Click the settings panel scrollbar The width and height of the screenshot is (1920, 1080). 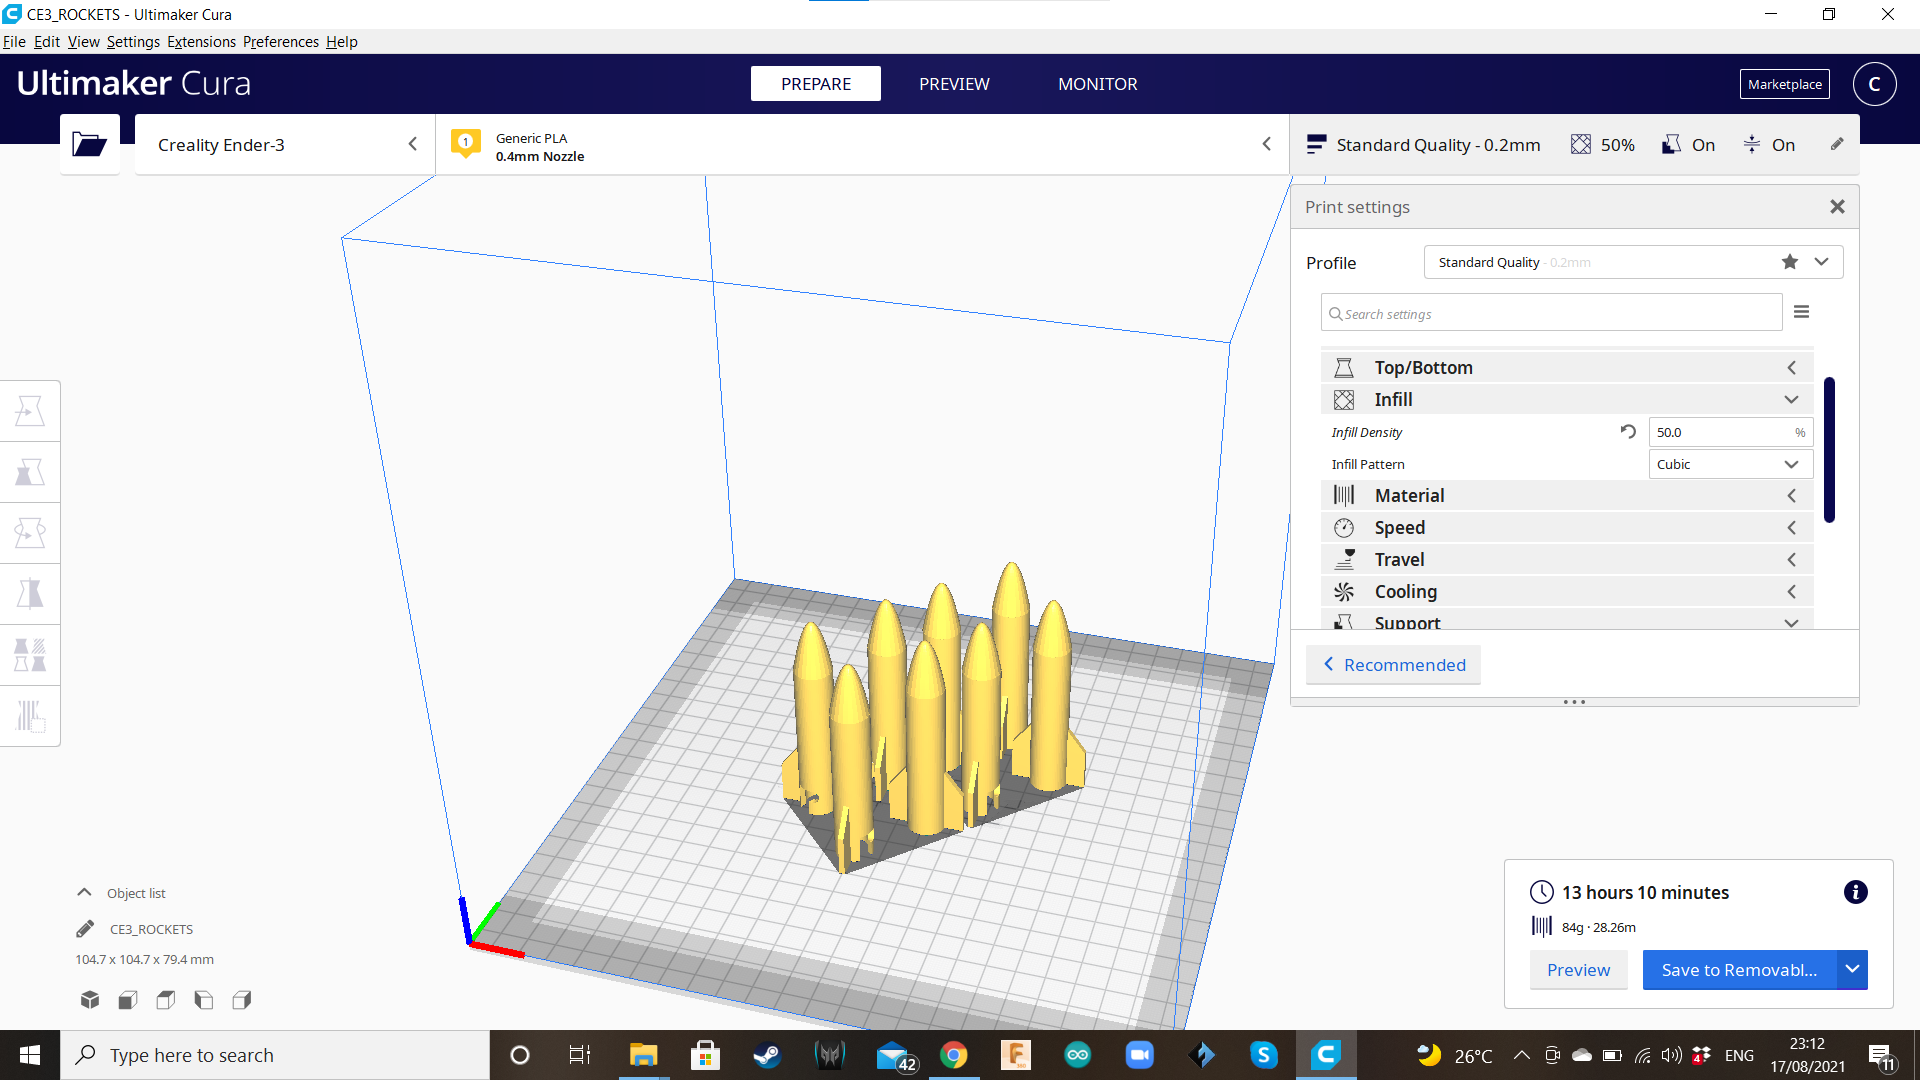click(x=1828, y=450)
